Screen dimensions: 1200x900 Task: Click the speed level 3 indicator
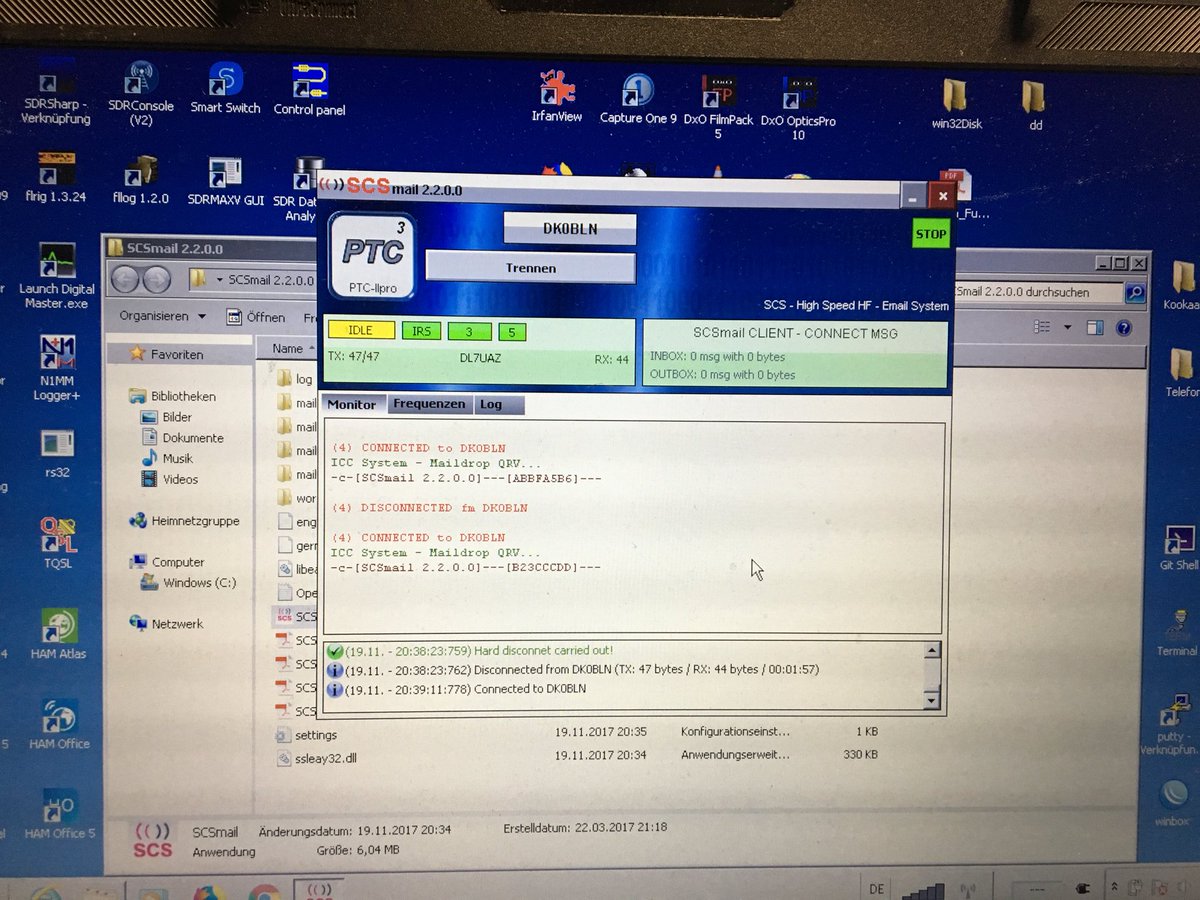click(469, 331)
